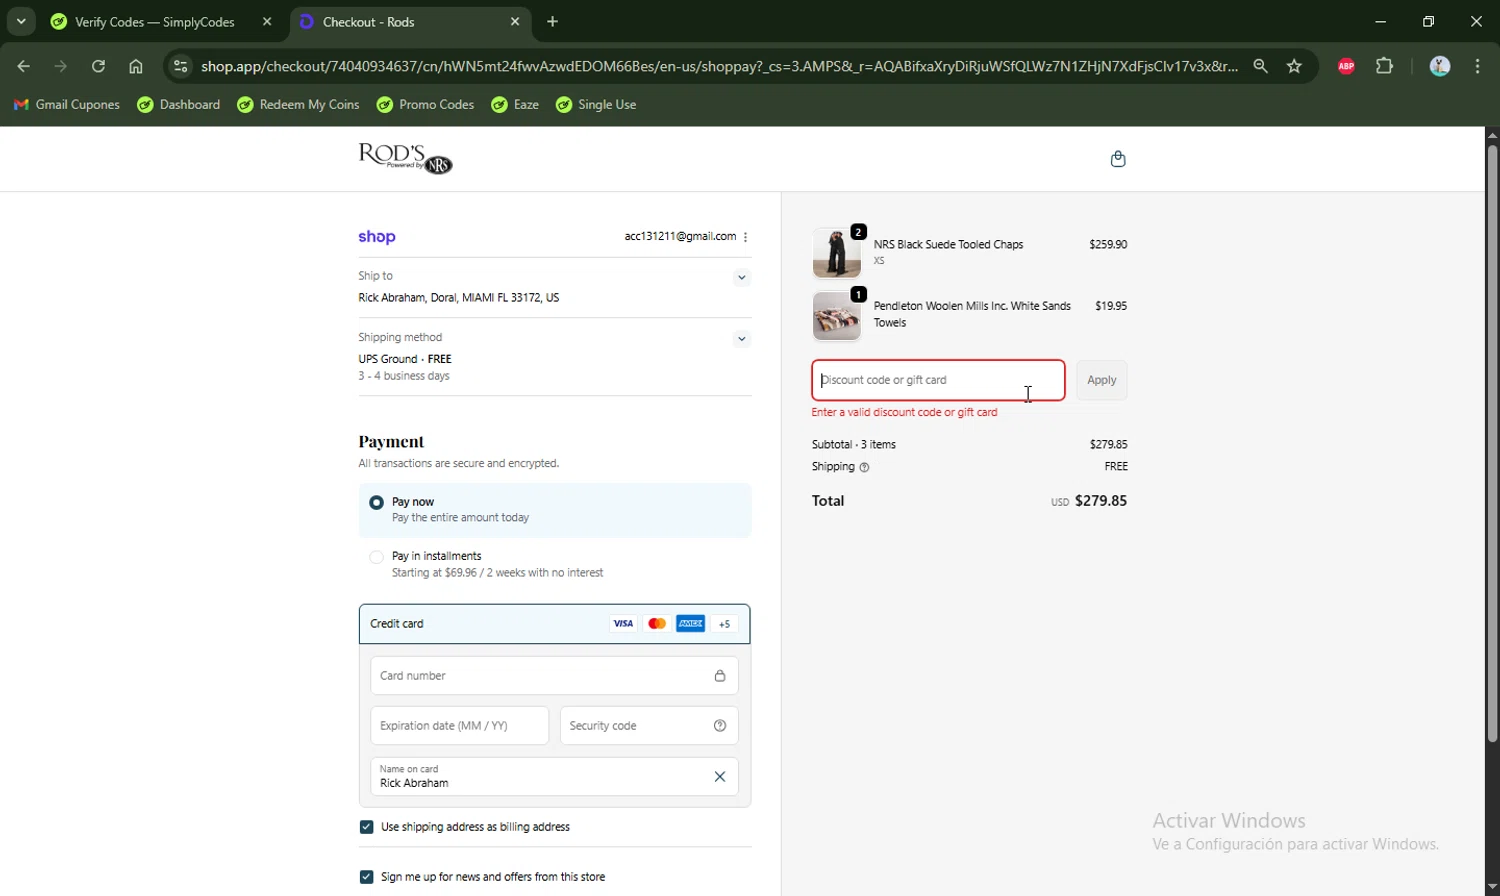The image size is (1500, 896).
Task: Click the address bar URL
Action: pyautogui.click(x=719, y=67)
